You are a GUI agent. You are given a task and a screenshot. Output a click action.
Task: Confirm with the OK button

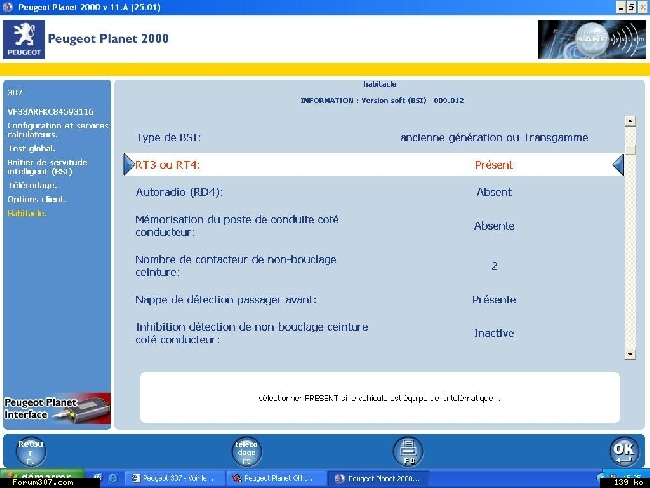(624, 452)
